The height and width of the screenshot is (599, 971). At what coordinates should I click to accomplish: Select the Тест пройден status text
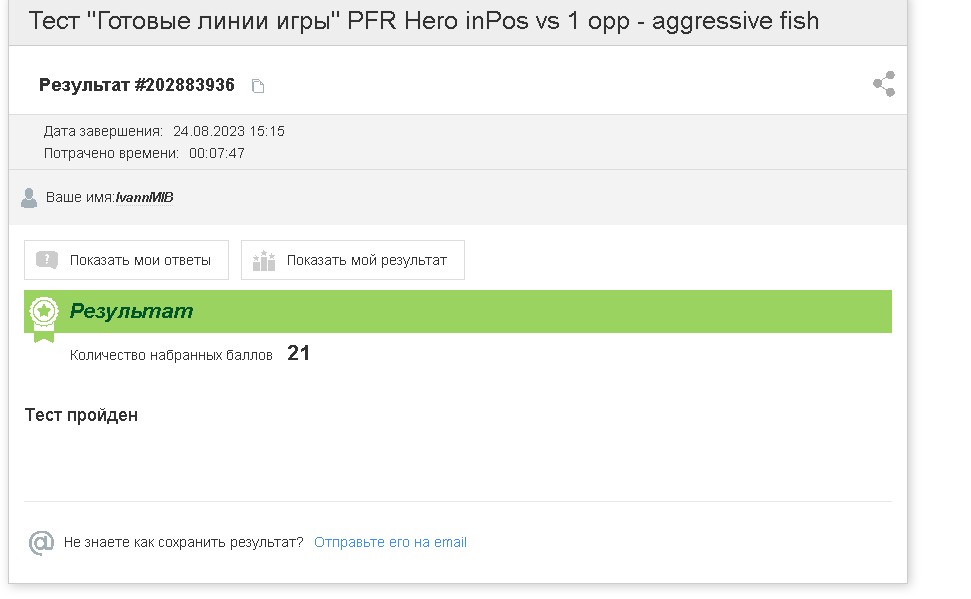tap(81, 415)
